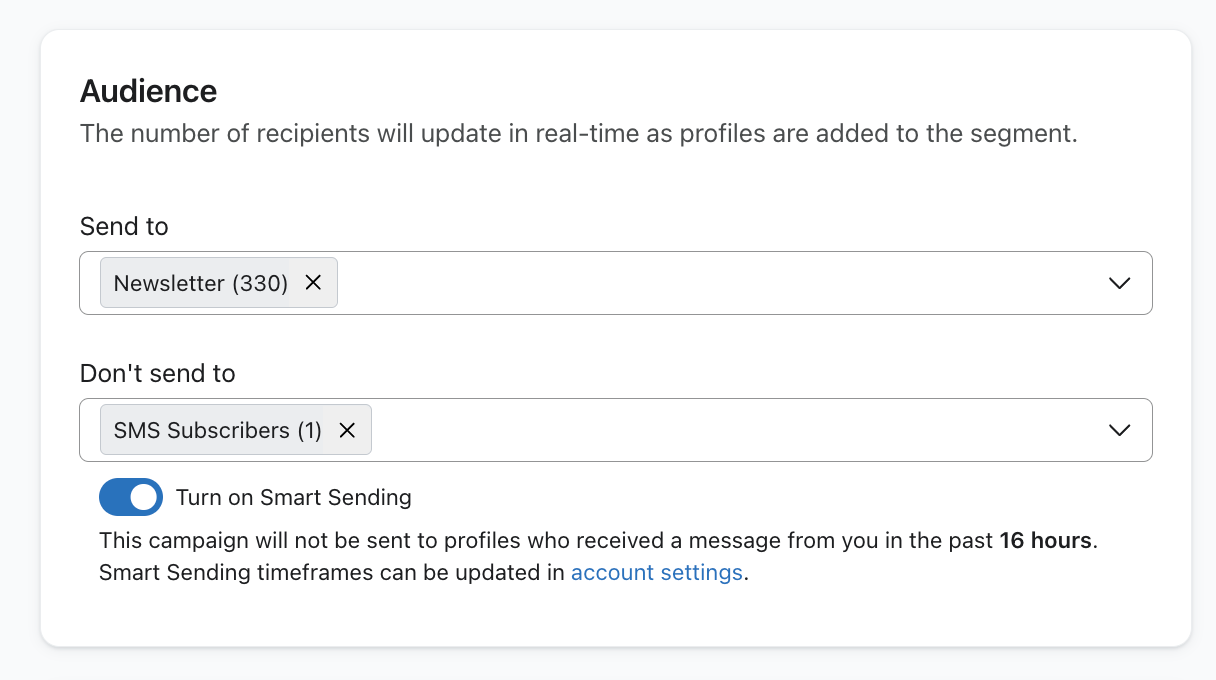Click the 'Turn on Smart Sending' label

click(293, 497)
